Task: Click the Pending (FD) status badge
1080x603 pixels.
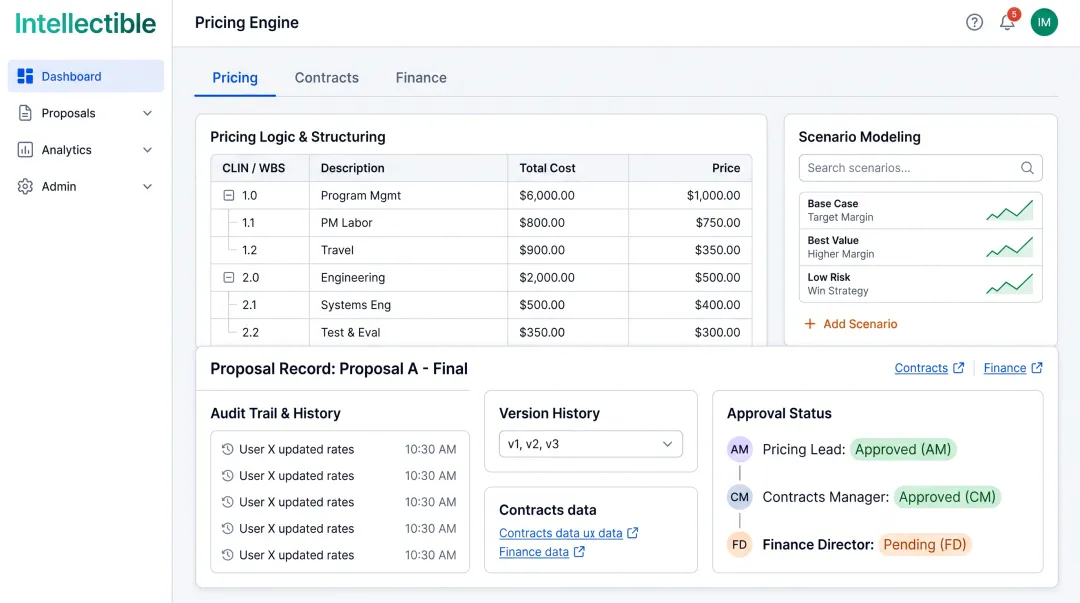Action: (x=925, y=544)
